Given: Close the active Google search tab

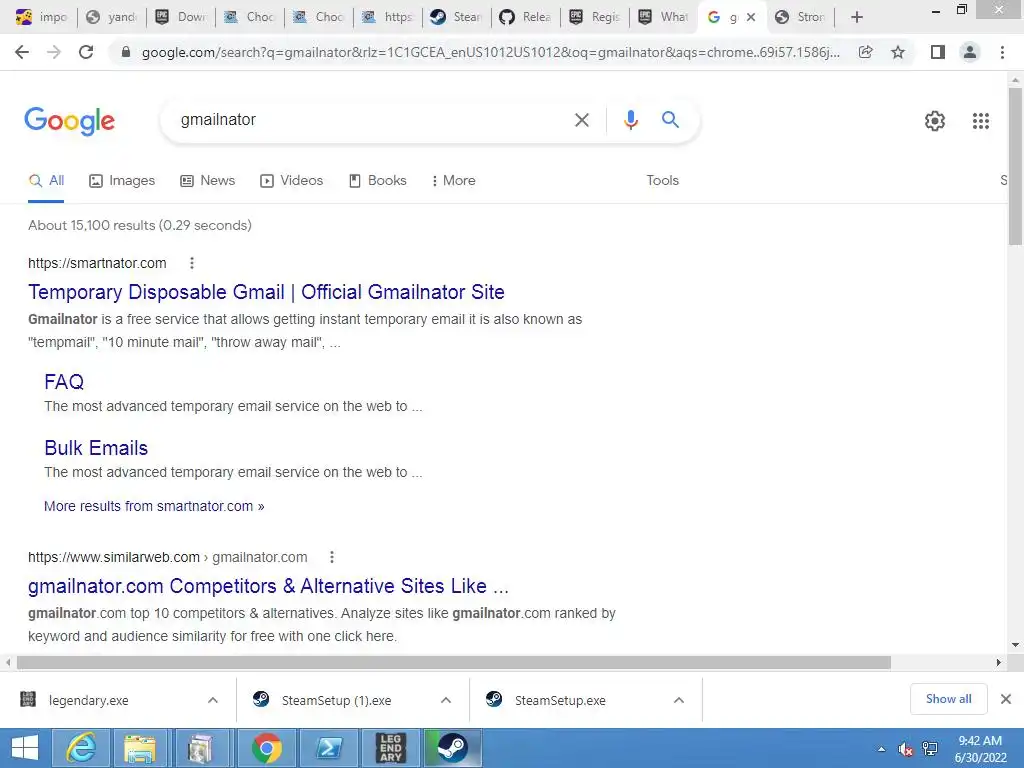Looking at the screenshot, I should tap(751, 17).
